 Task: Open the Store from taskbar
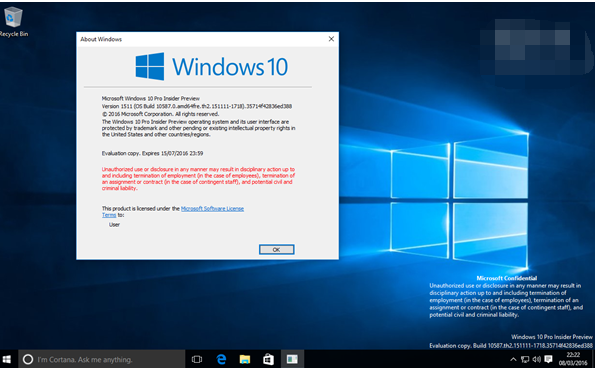point(268,359)
